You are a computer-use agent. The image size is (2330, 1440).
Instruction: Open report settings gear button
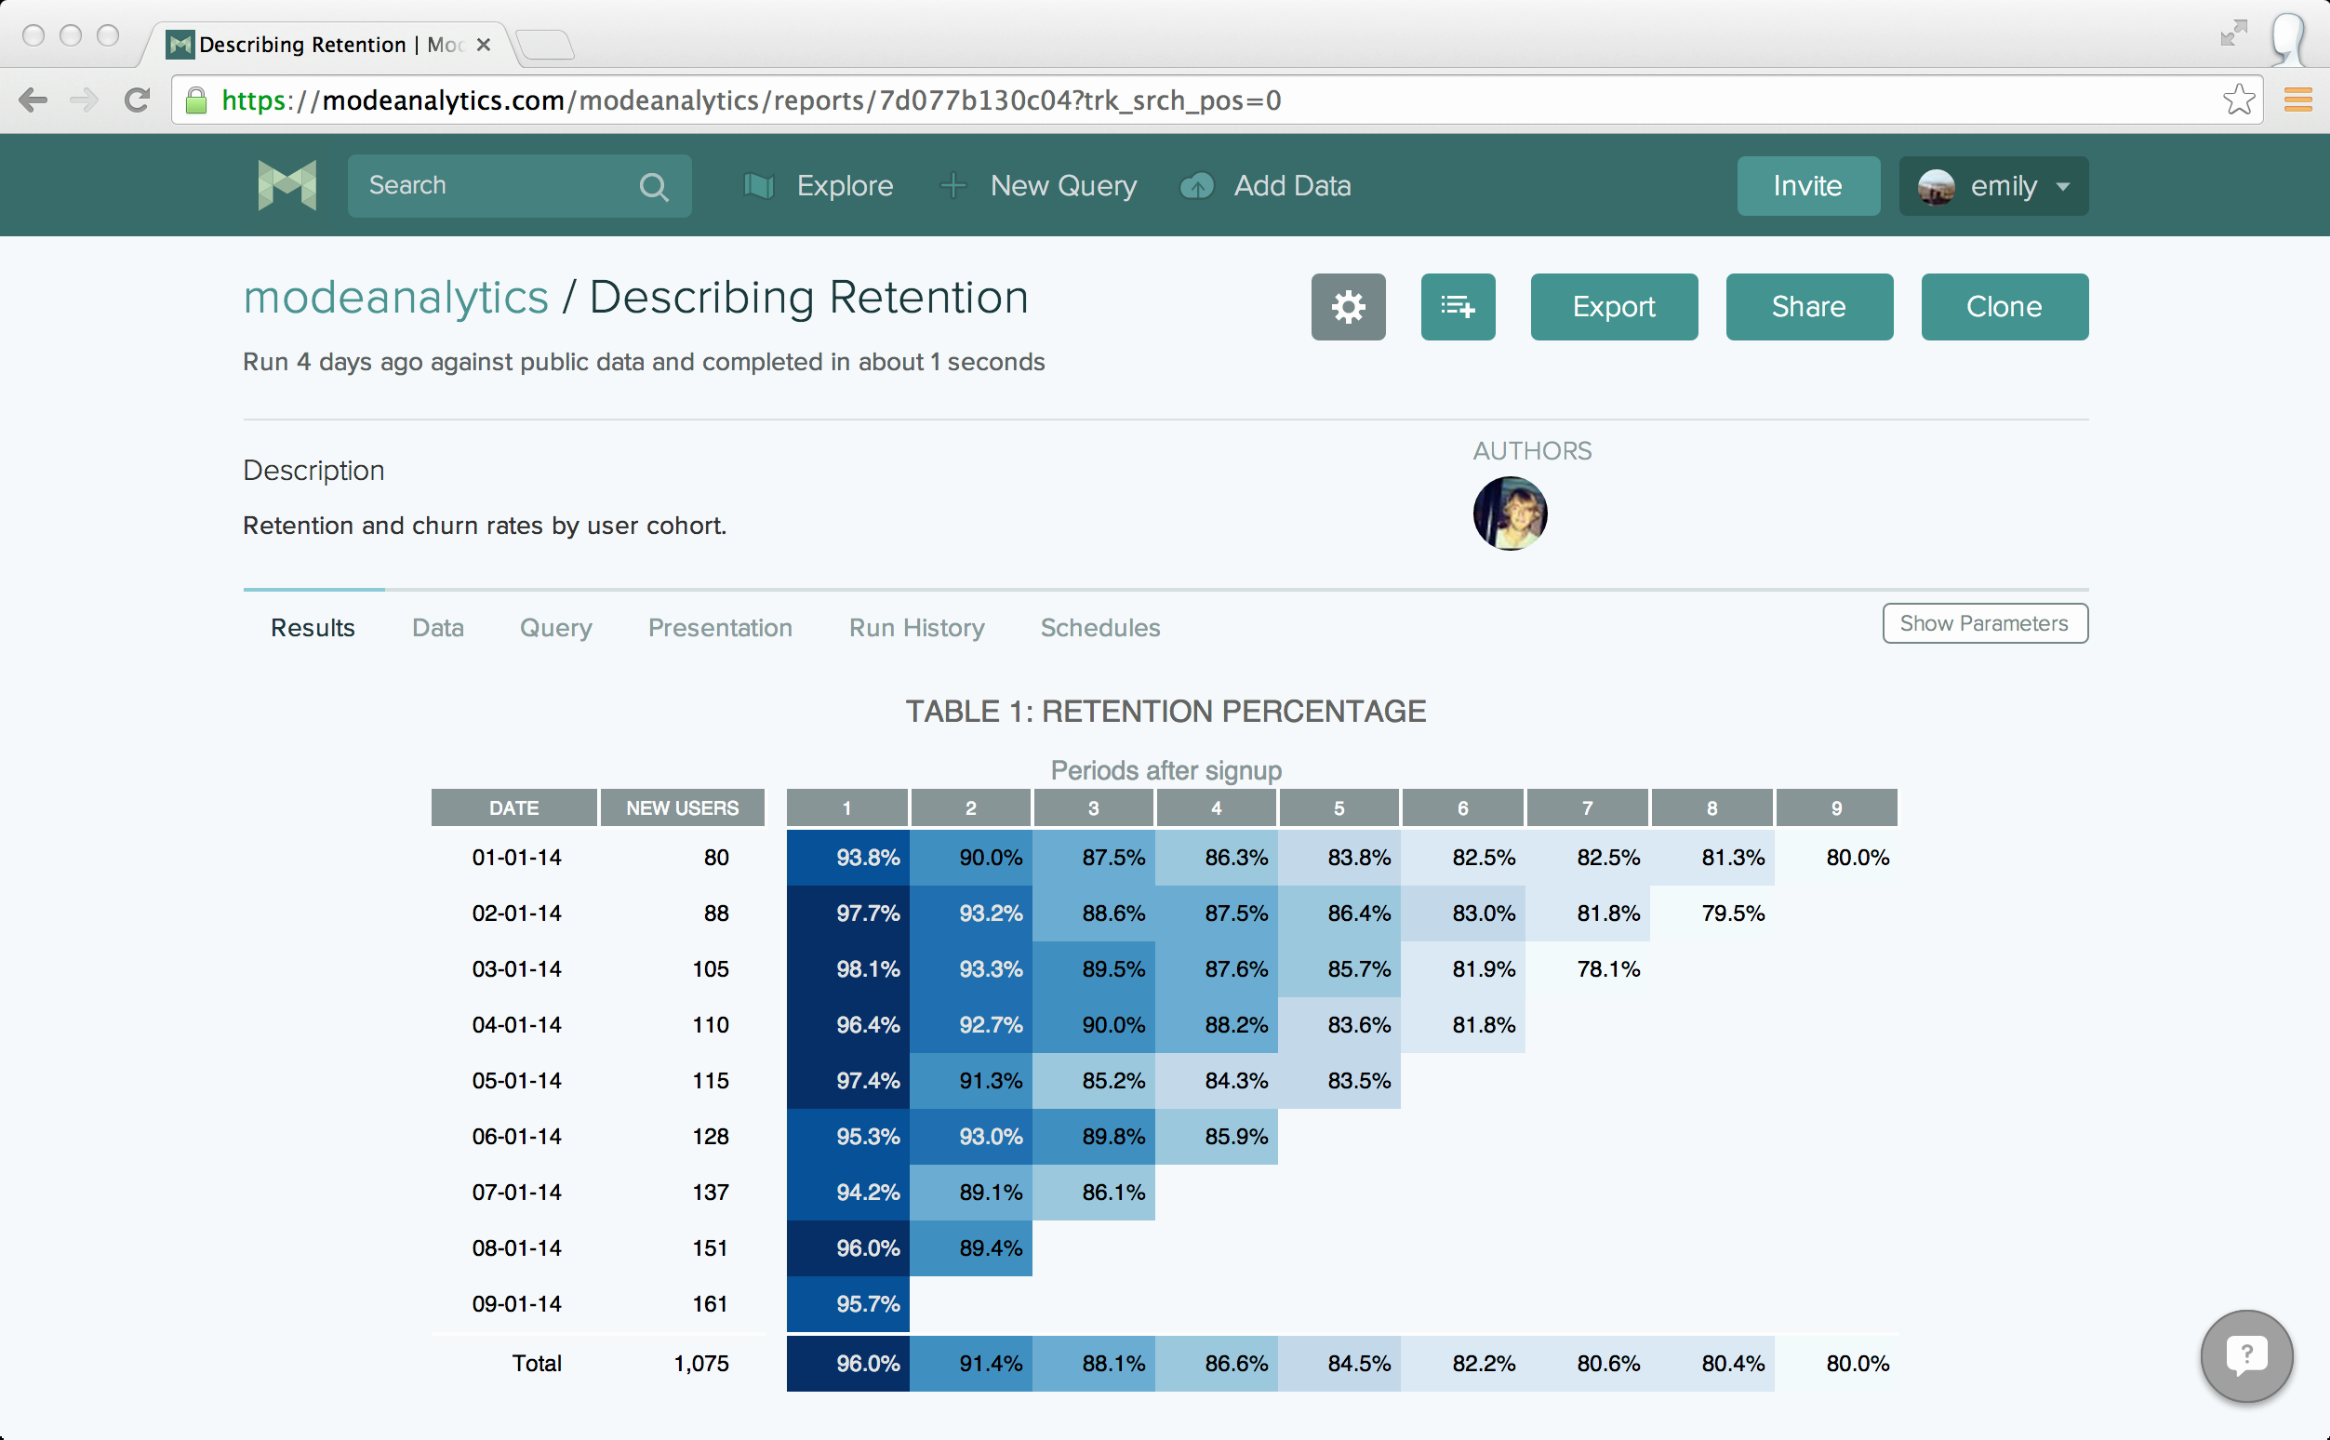pos(1348,307)
